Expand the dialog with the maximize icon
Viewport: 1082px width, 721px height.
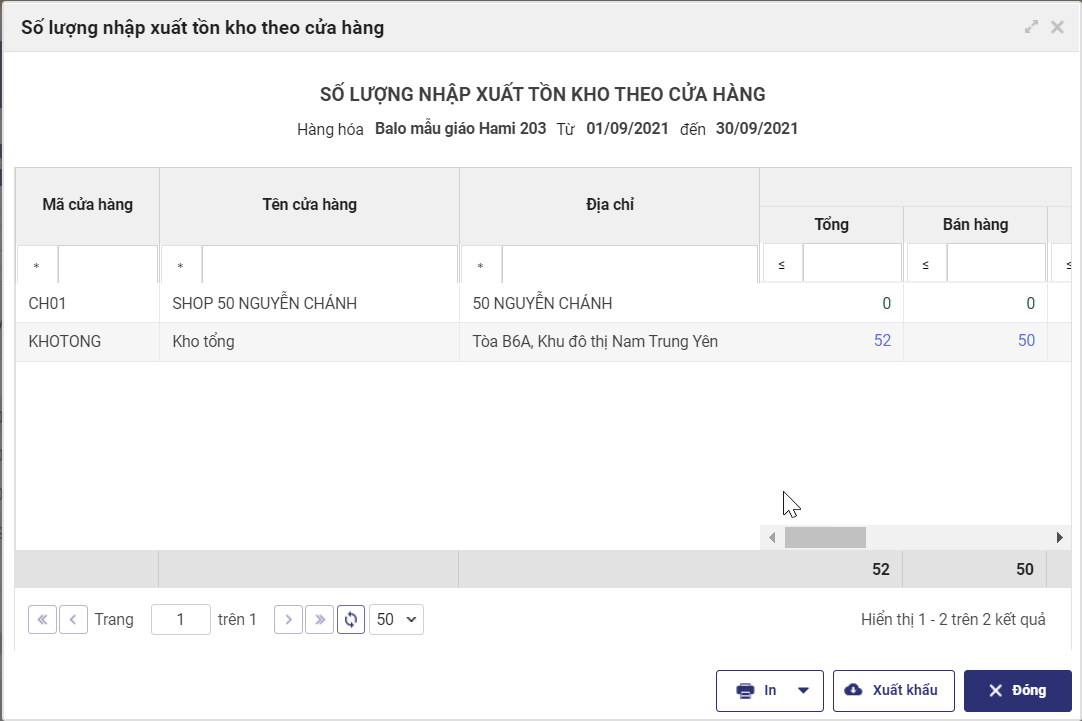coord(1031,27)
